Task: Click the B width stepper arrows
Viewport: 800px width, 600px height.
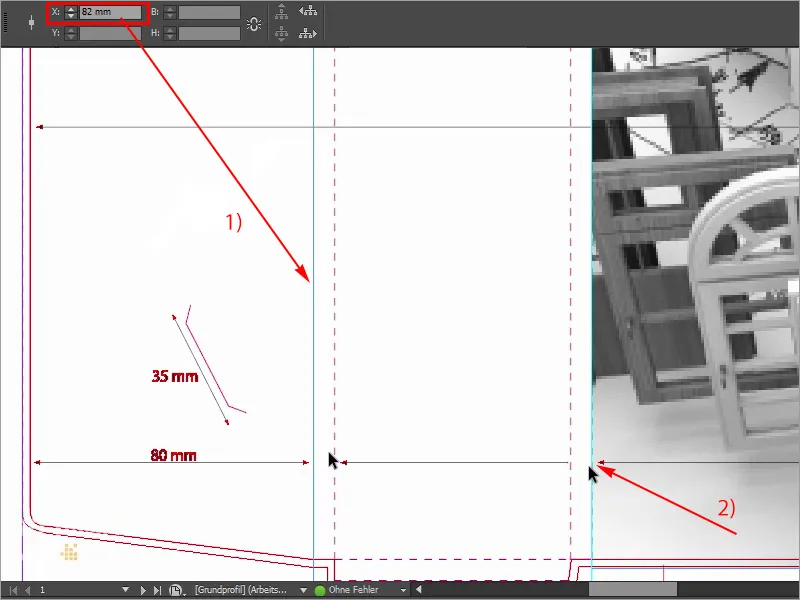Action: pyautogui.click(x=170, y=12)
